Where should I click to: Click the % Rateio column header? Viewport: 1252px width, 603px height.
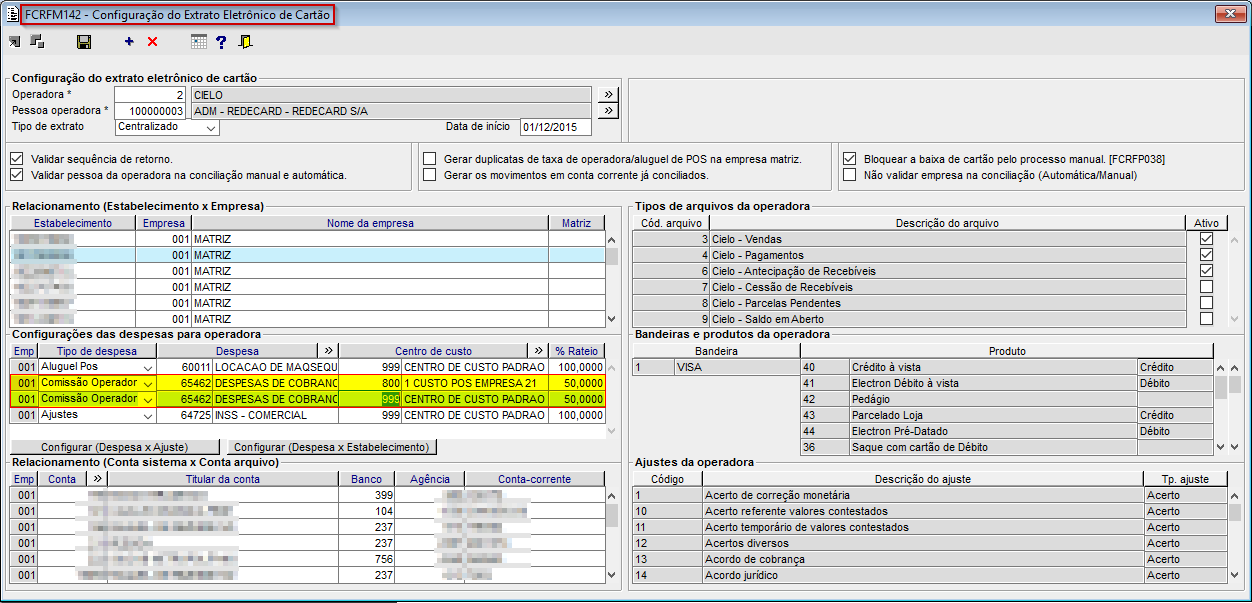[x=578, y=351]
